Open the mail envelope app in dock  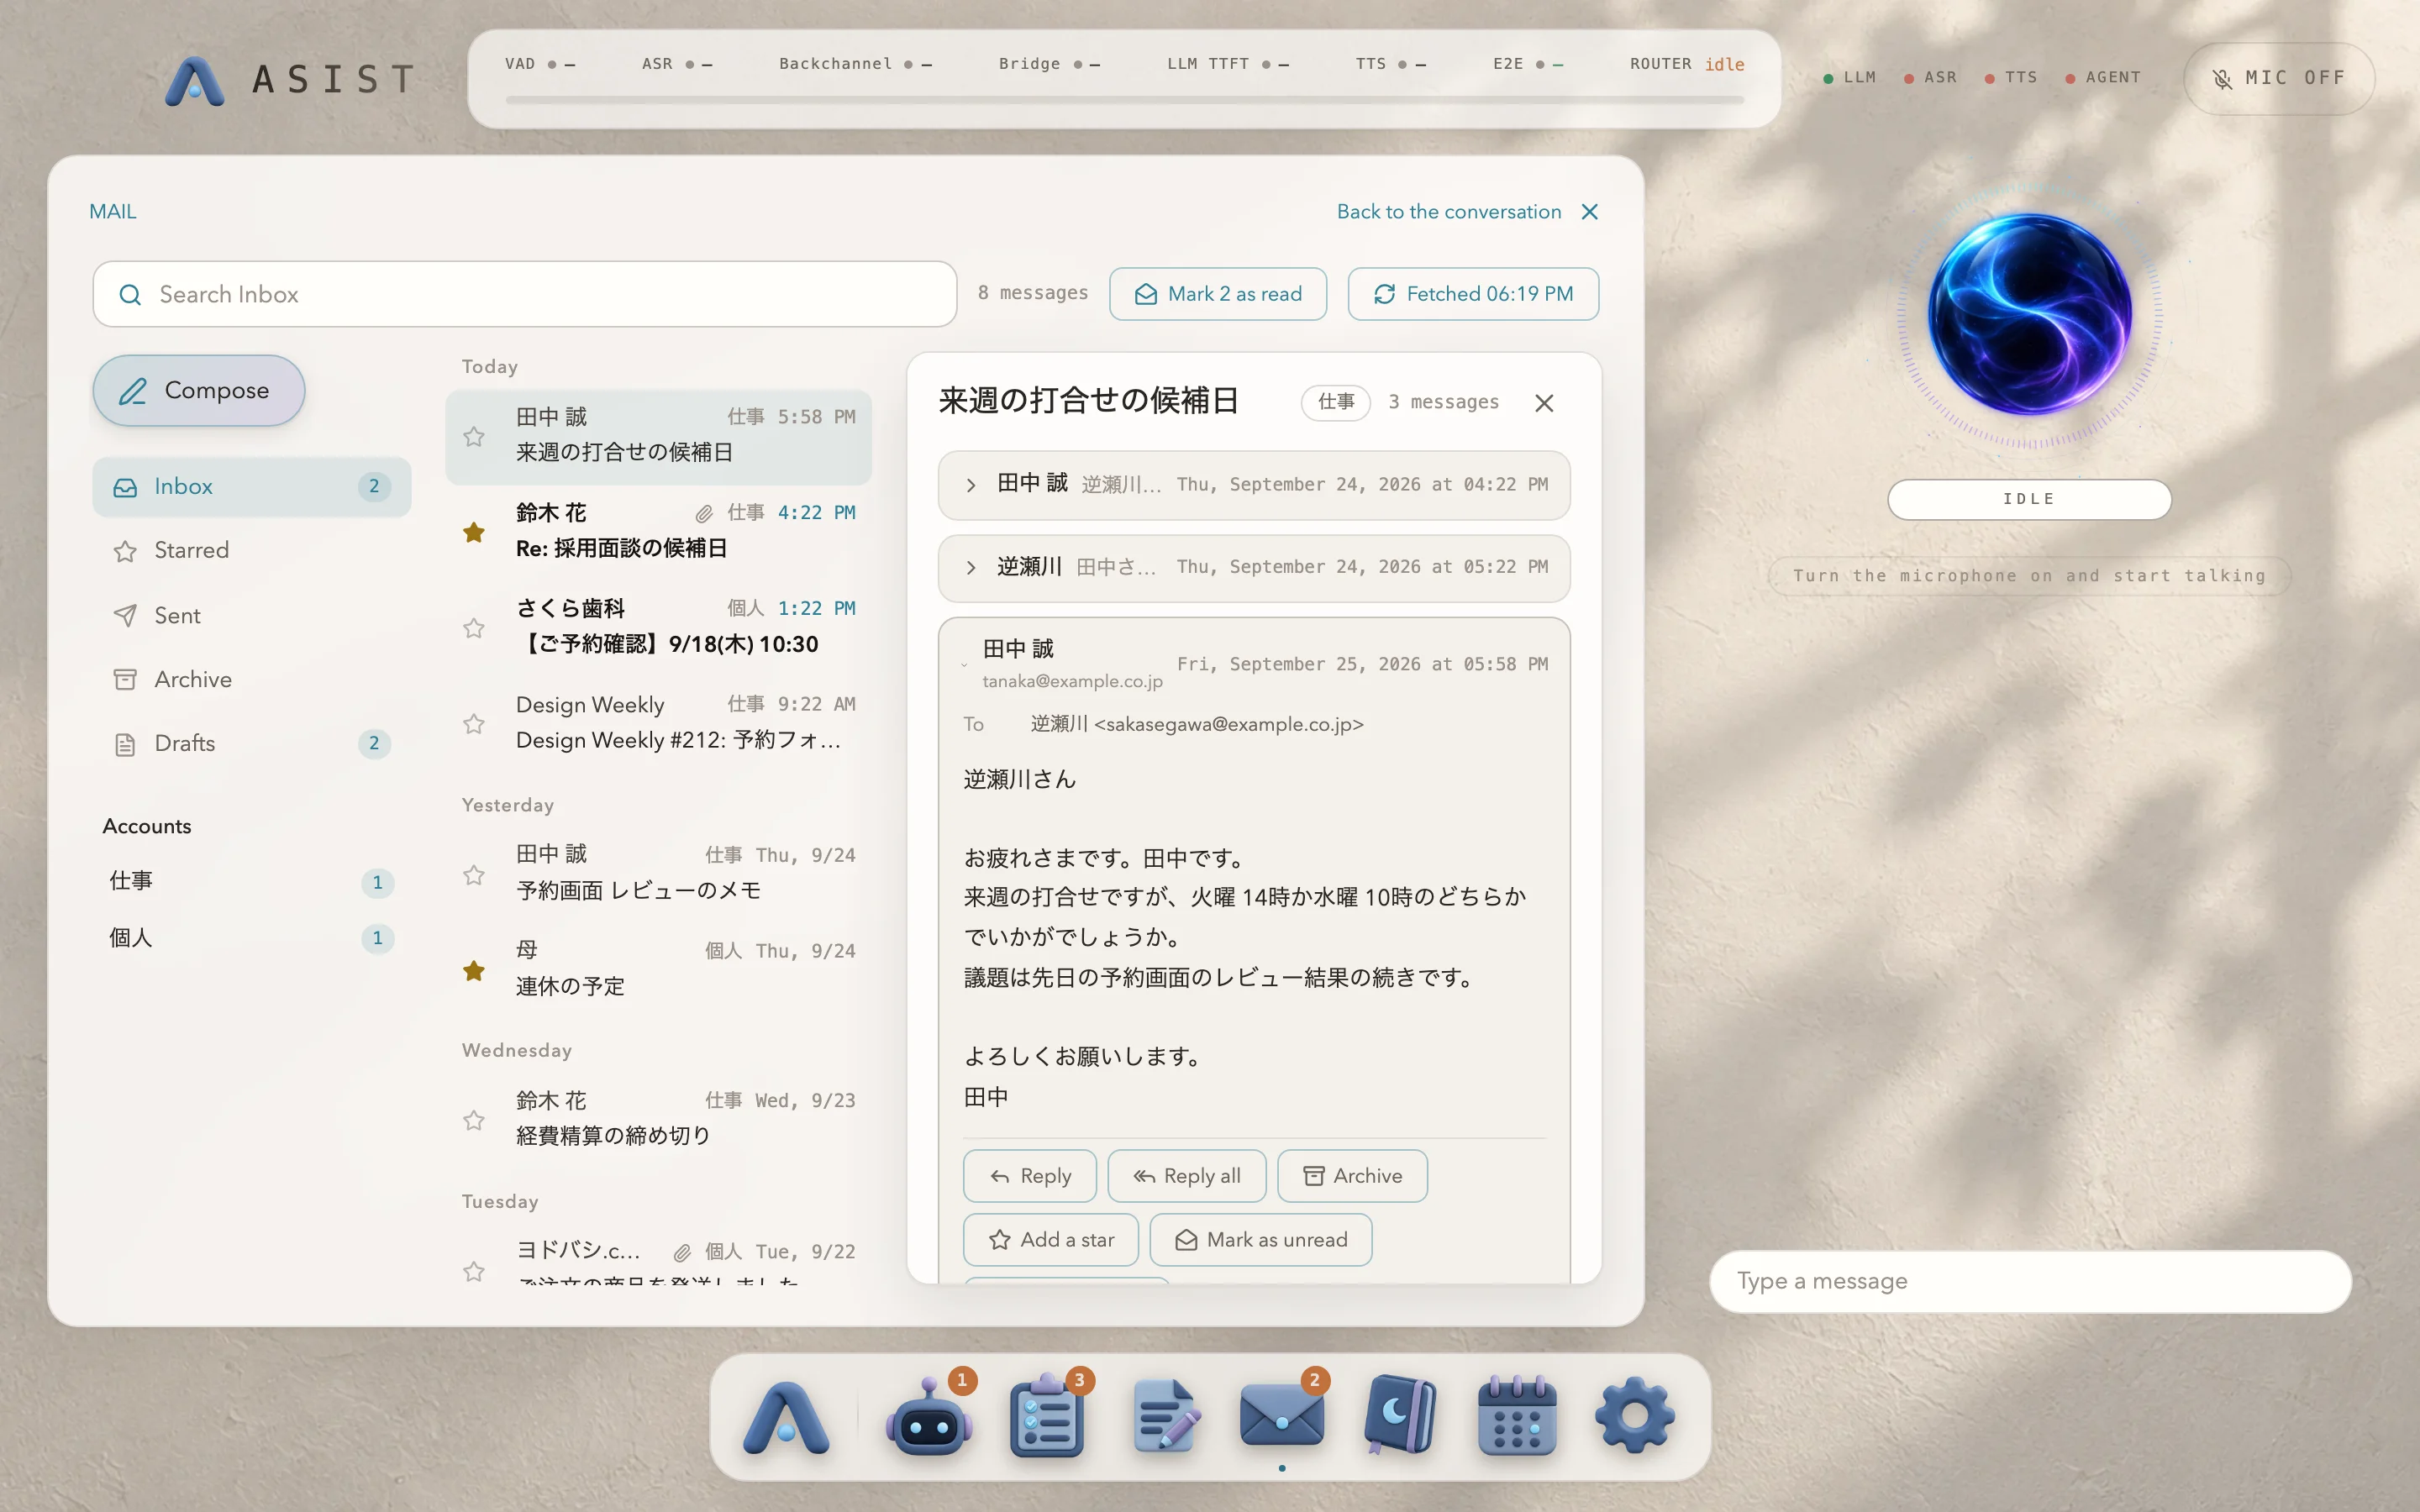[x=1282, y=1417]
